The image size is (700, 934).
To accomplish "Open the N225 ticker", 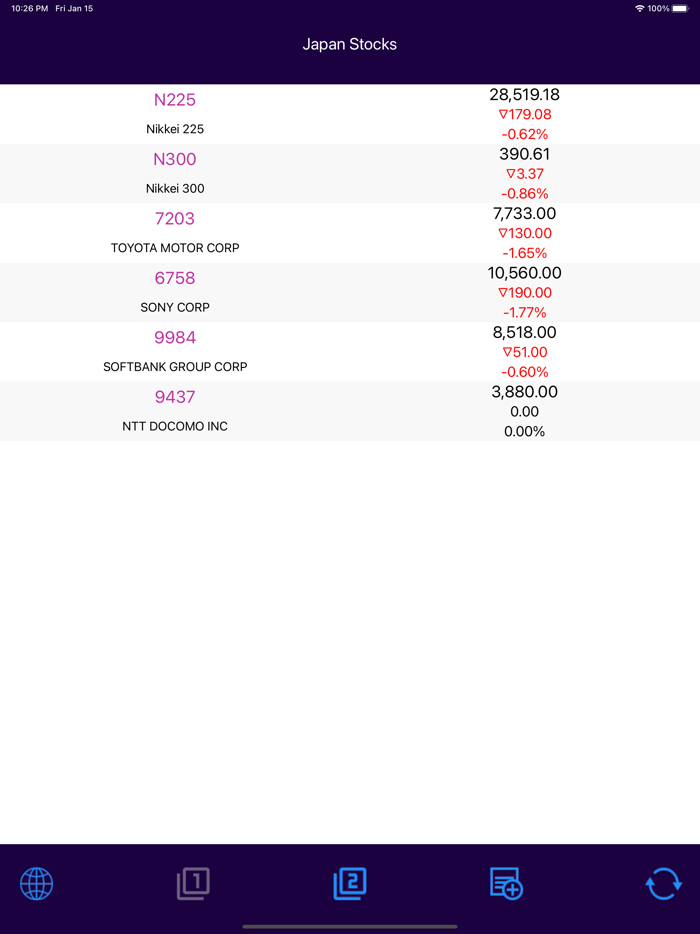I will click(x=175, y=100).
